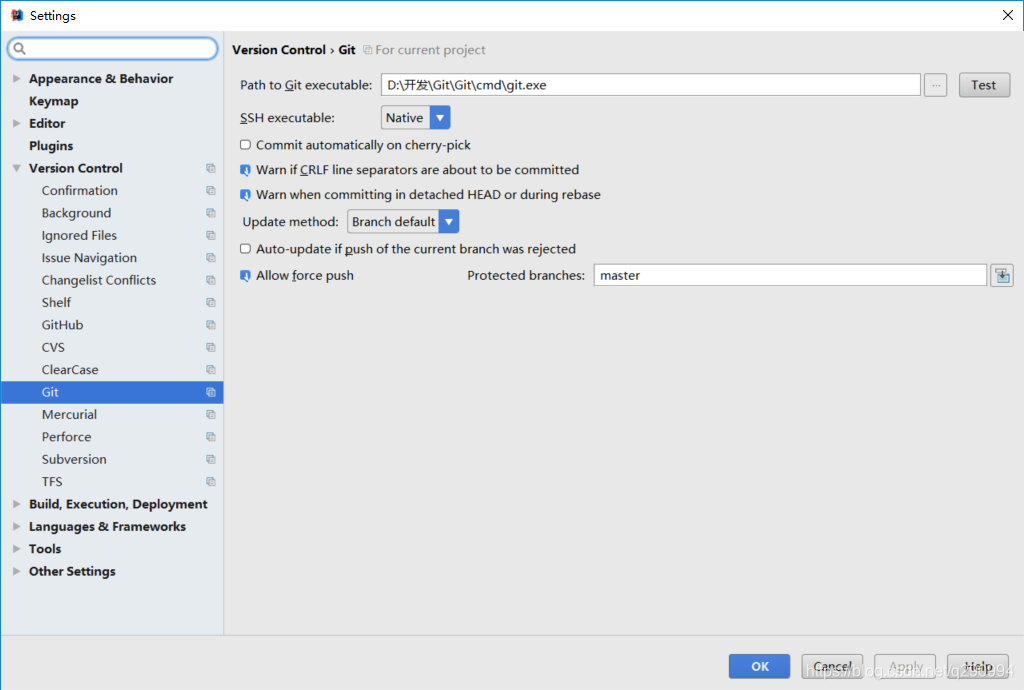Viewport: 1024px width, 690px height.
Task: Click the expand icon beside Protected branches field
Action: 1002,275
